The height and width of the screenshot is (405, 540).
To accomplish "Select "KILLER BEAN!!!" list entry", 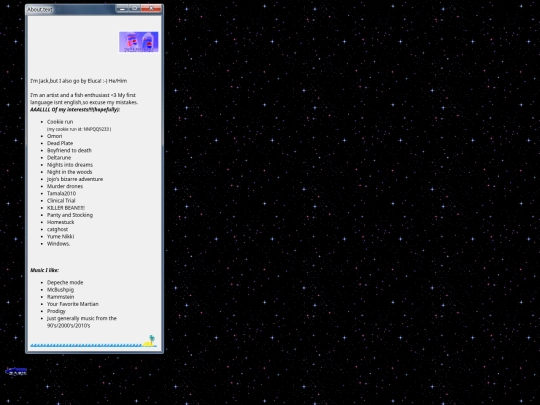I will pyautogui.click(x=66, y=208).
